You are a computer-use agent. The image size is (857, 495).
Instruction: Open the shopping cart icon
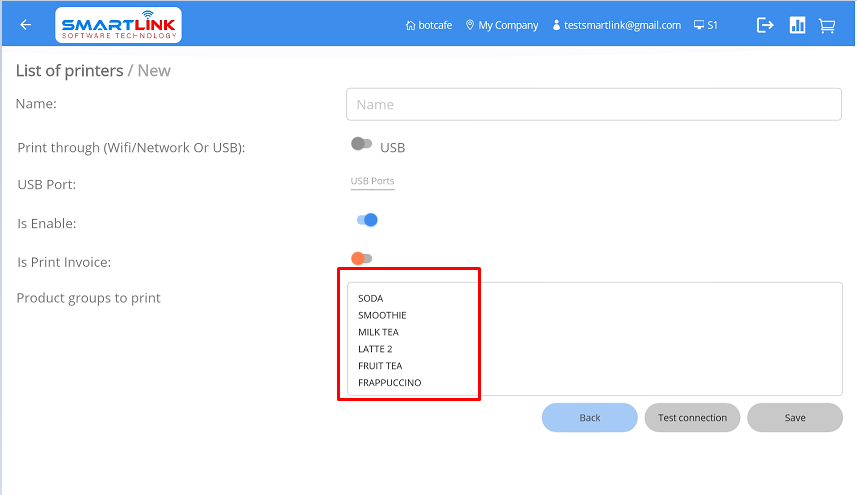click(827, 26)
